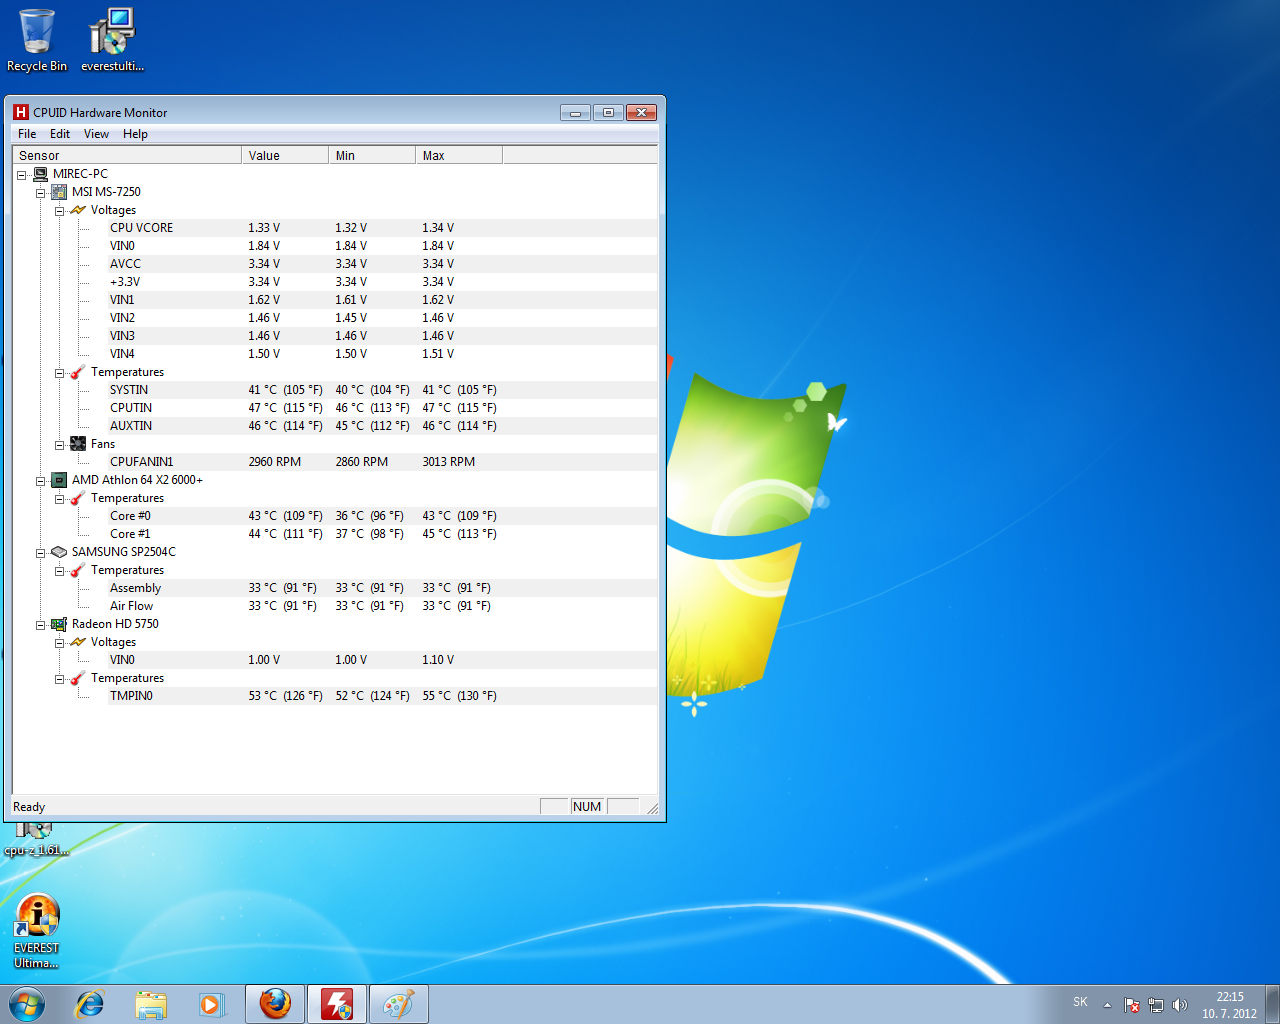Collapse the MSI MS-7250 node
The width and height of the screenshot is (1280, 1024).
tap(41, 193)
